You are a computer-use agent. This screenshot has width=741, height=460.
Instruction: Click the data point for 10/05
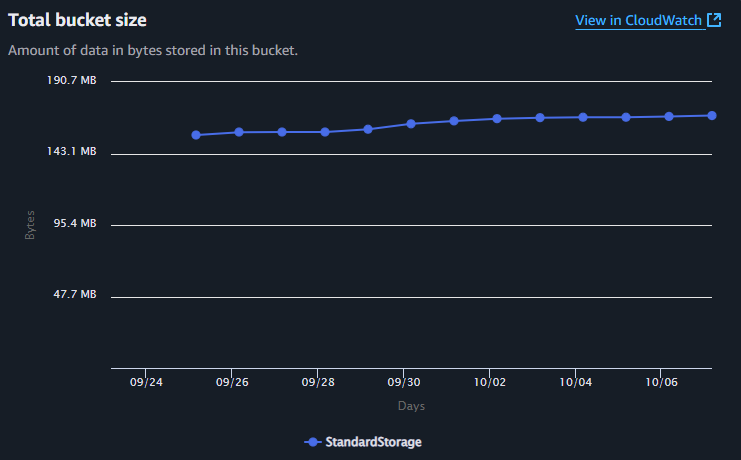coord(626,117)
